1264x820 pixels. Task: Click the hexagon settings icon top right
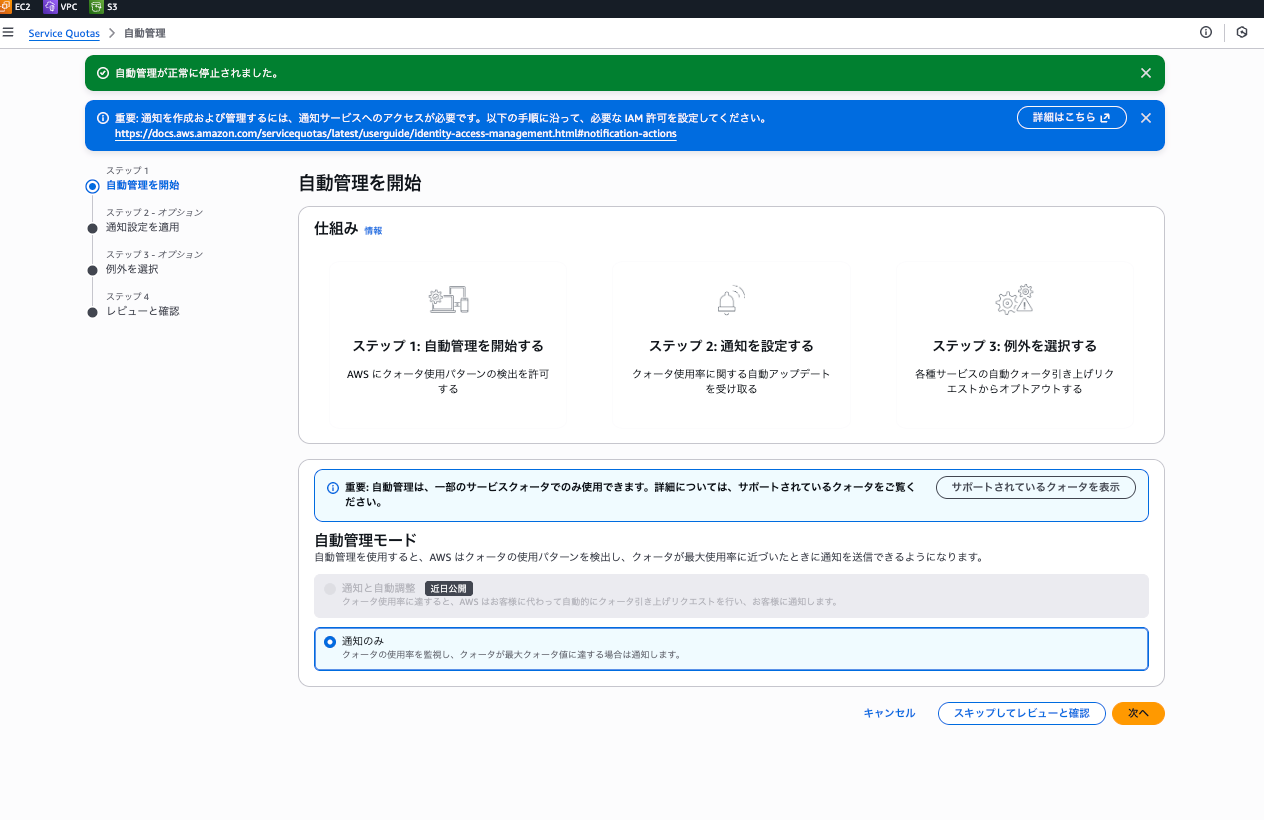tap(1242, 32)
